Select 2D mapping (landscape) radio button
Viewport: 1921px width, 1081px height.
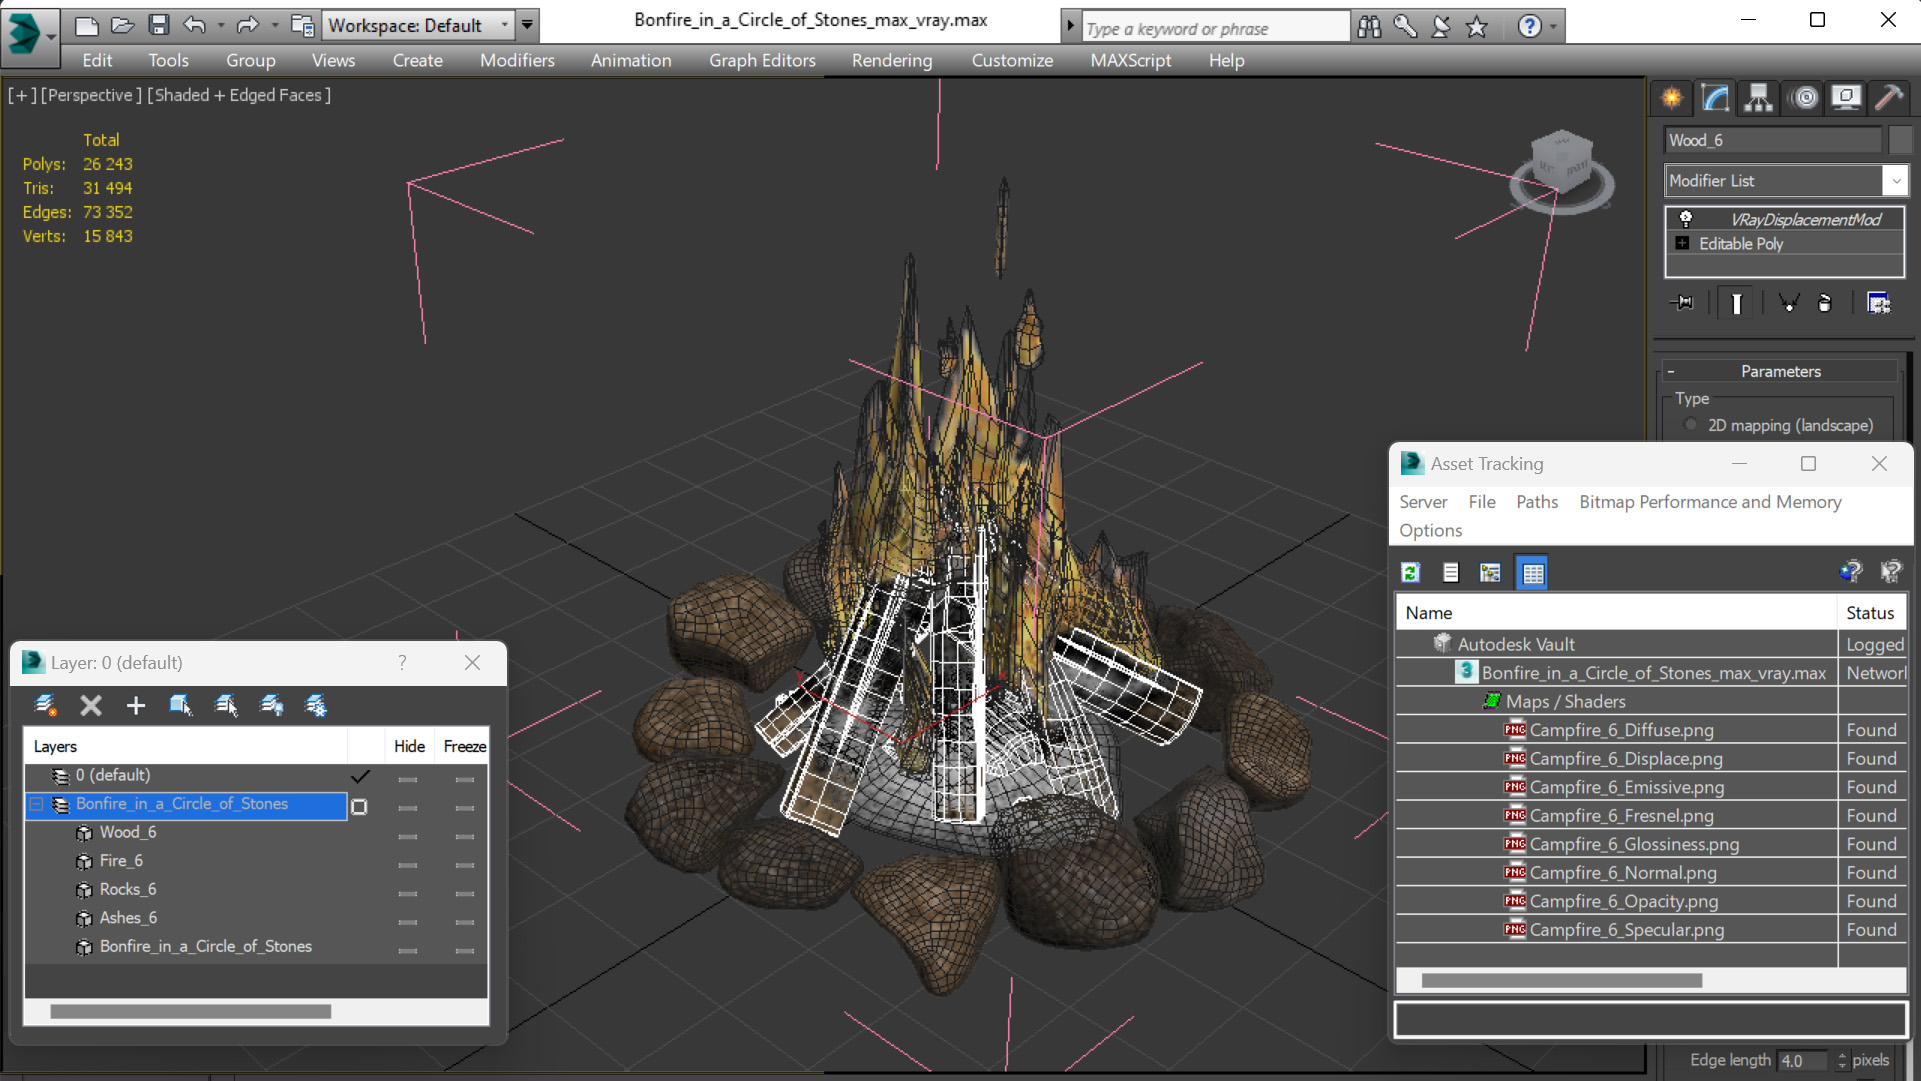click(x=1691, y=425)
